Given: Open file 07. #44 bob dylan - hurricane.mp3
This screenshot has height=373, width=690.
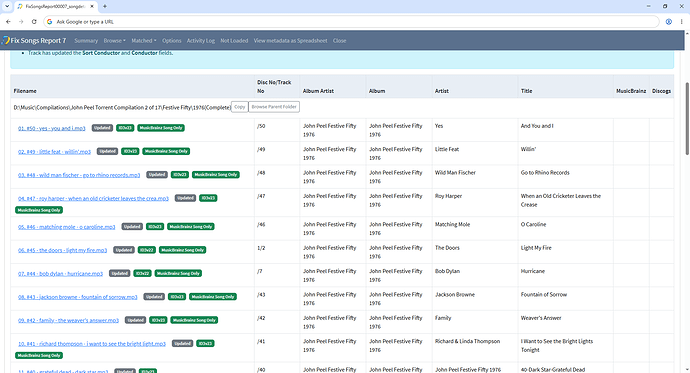Looking at the screenshot, I should (60, 274).
